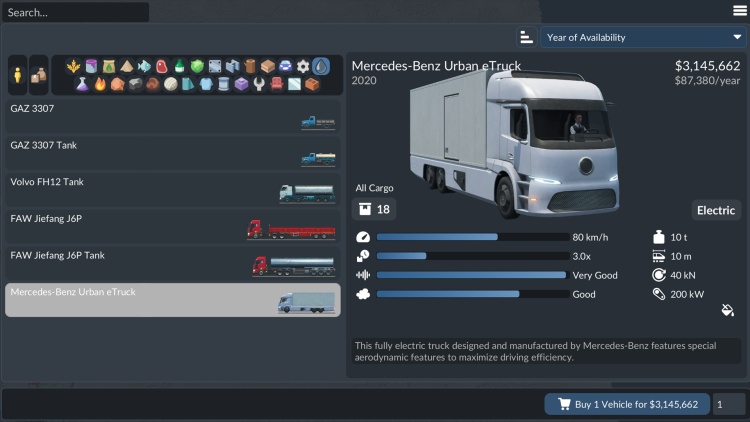This screenshot has width=750, height=422.
Task: Toggle the sort order icon button
Action: (527, 37)
